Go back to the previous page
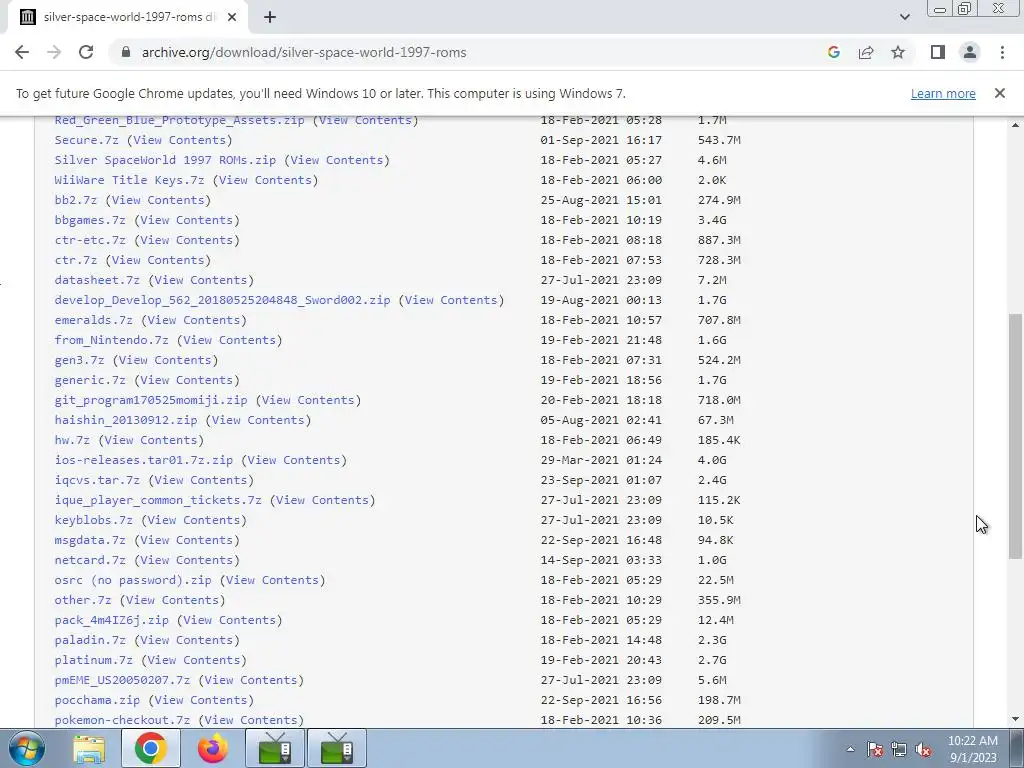The width and height of the screenshot is (1024, 768). (x=22, y=52)
